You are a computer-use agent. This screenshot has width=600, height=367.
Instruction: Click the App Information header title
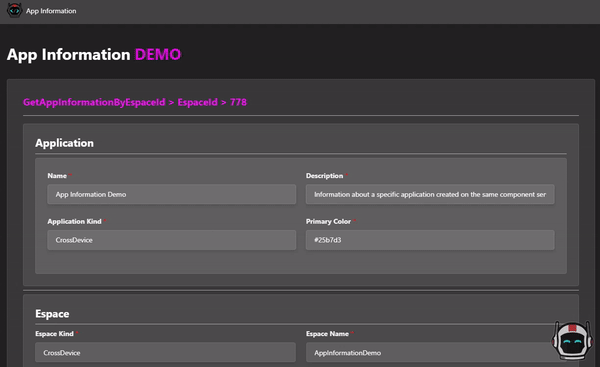51,11
